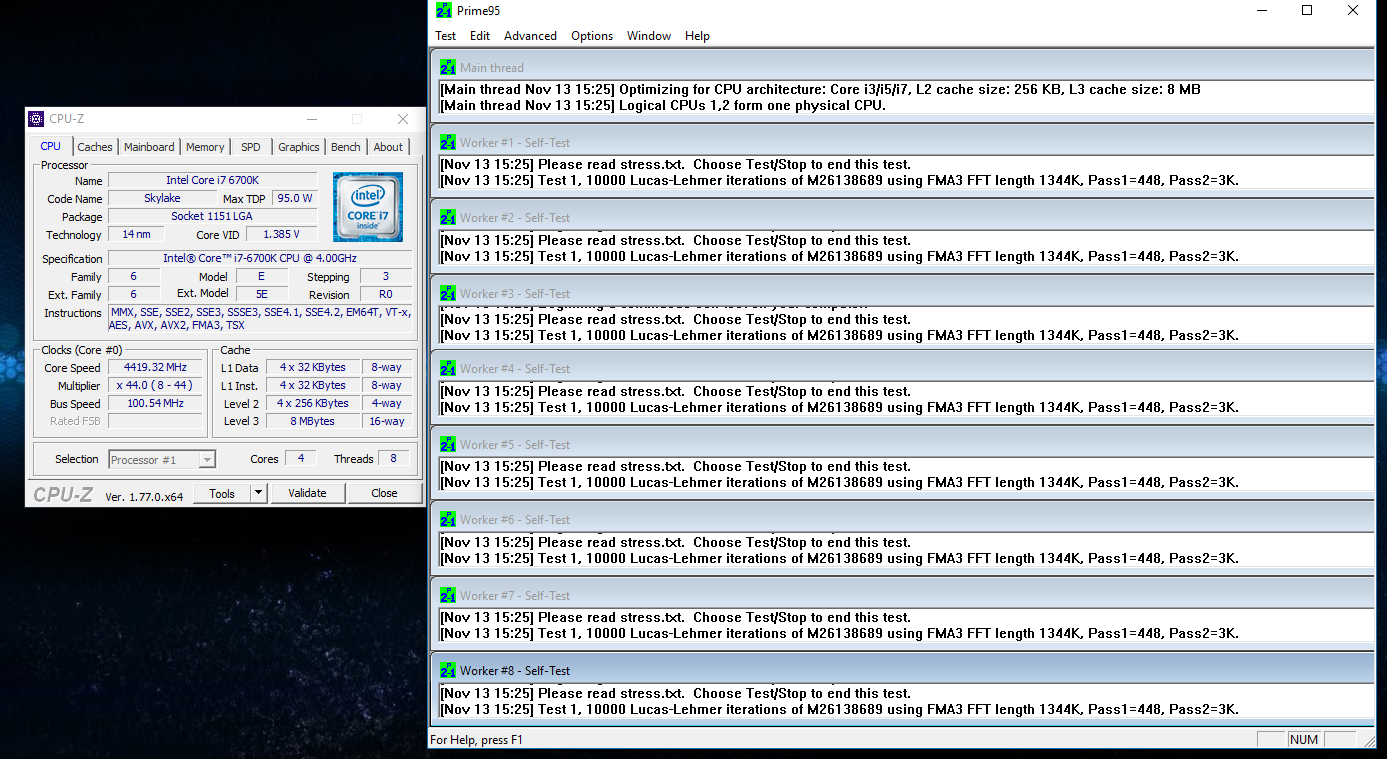Click the Worker #2 Self-Test window icon
This screenshot has width=1387, height=759.
tap(448, 218)
